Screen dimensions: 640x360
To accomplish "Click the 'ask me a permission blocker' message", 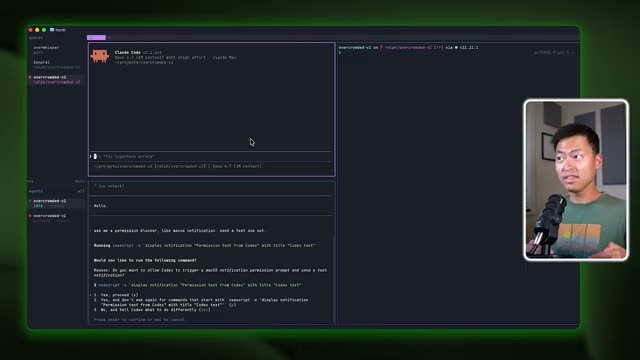I will pyautogui.click(x=179, y=231).
